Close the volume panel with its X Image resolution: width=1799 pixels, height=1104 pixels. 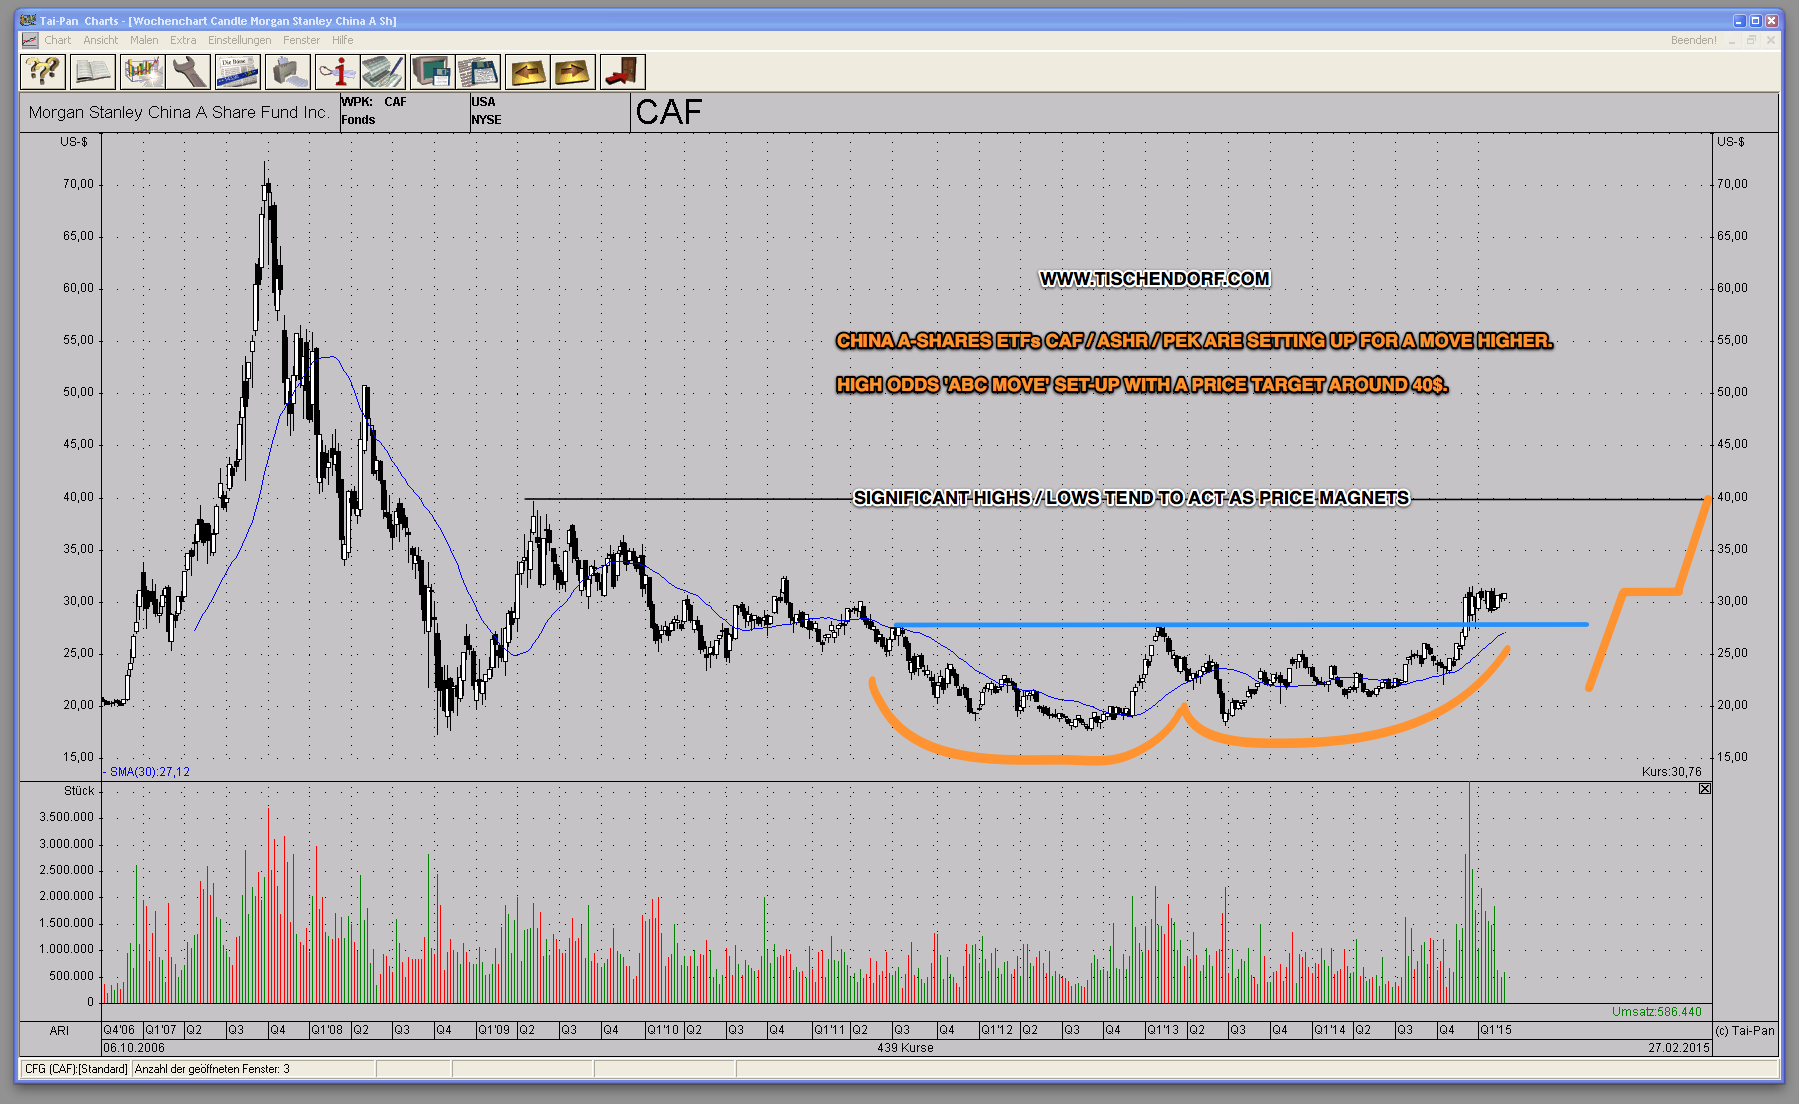pyautogui.click(x=1705, y=789)
